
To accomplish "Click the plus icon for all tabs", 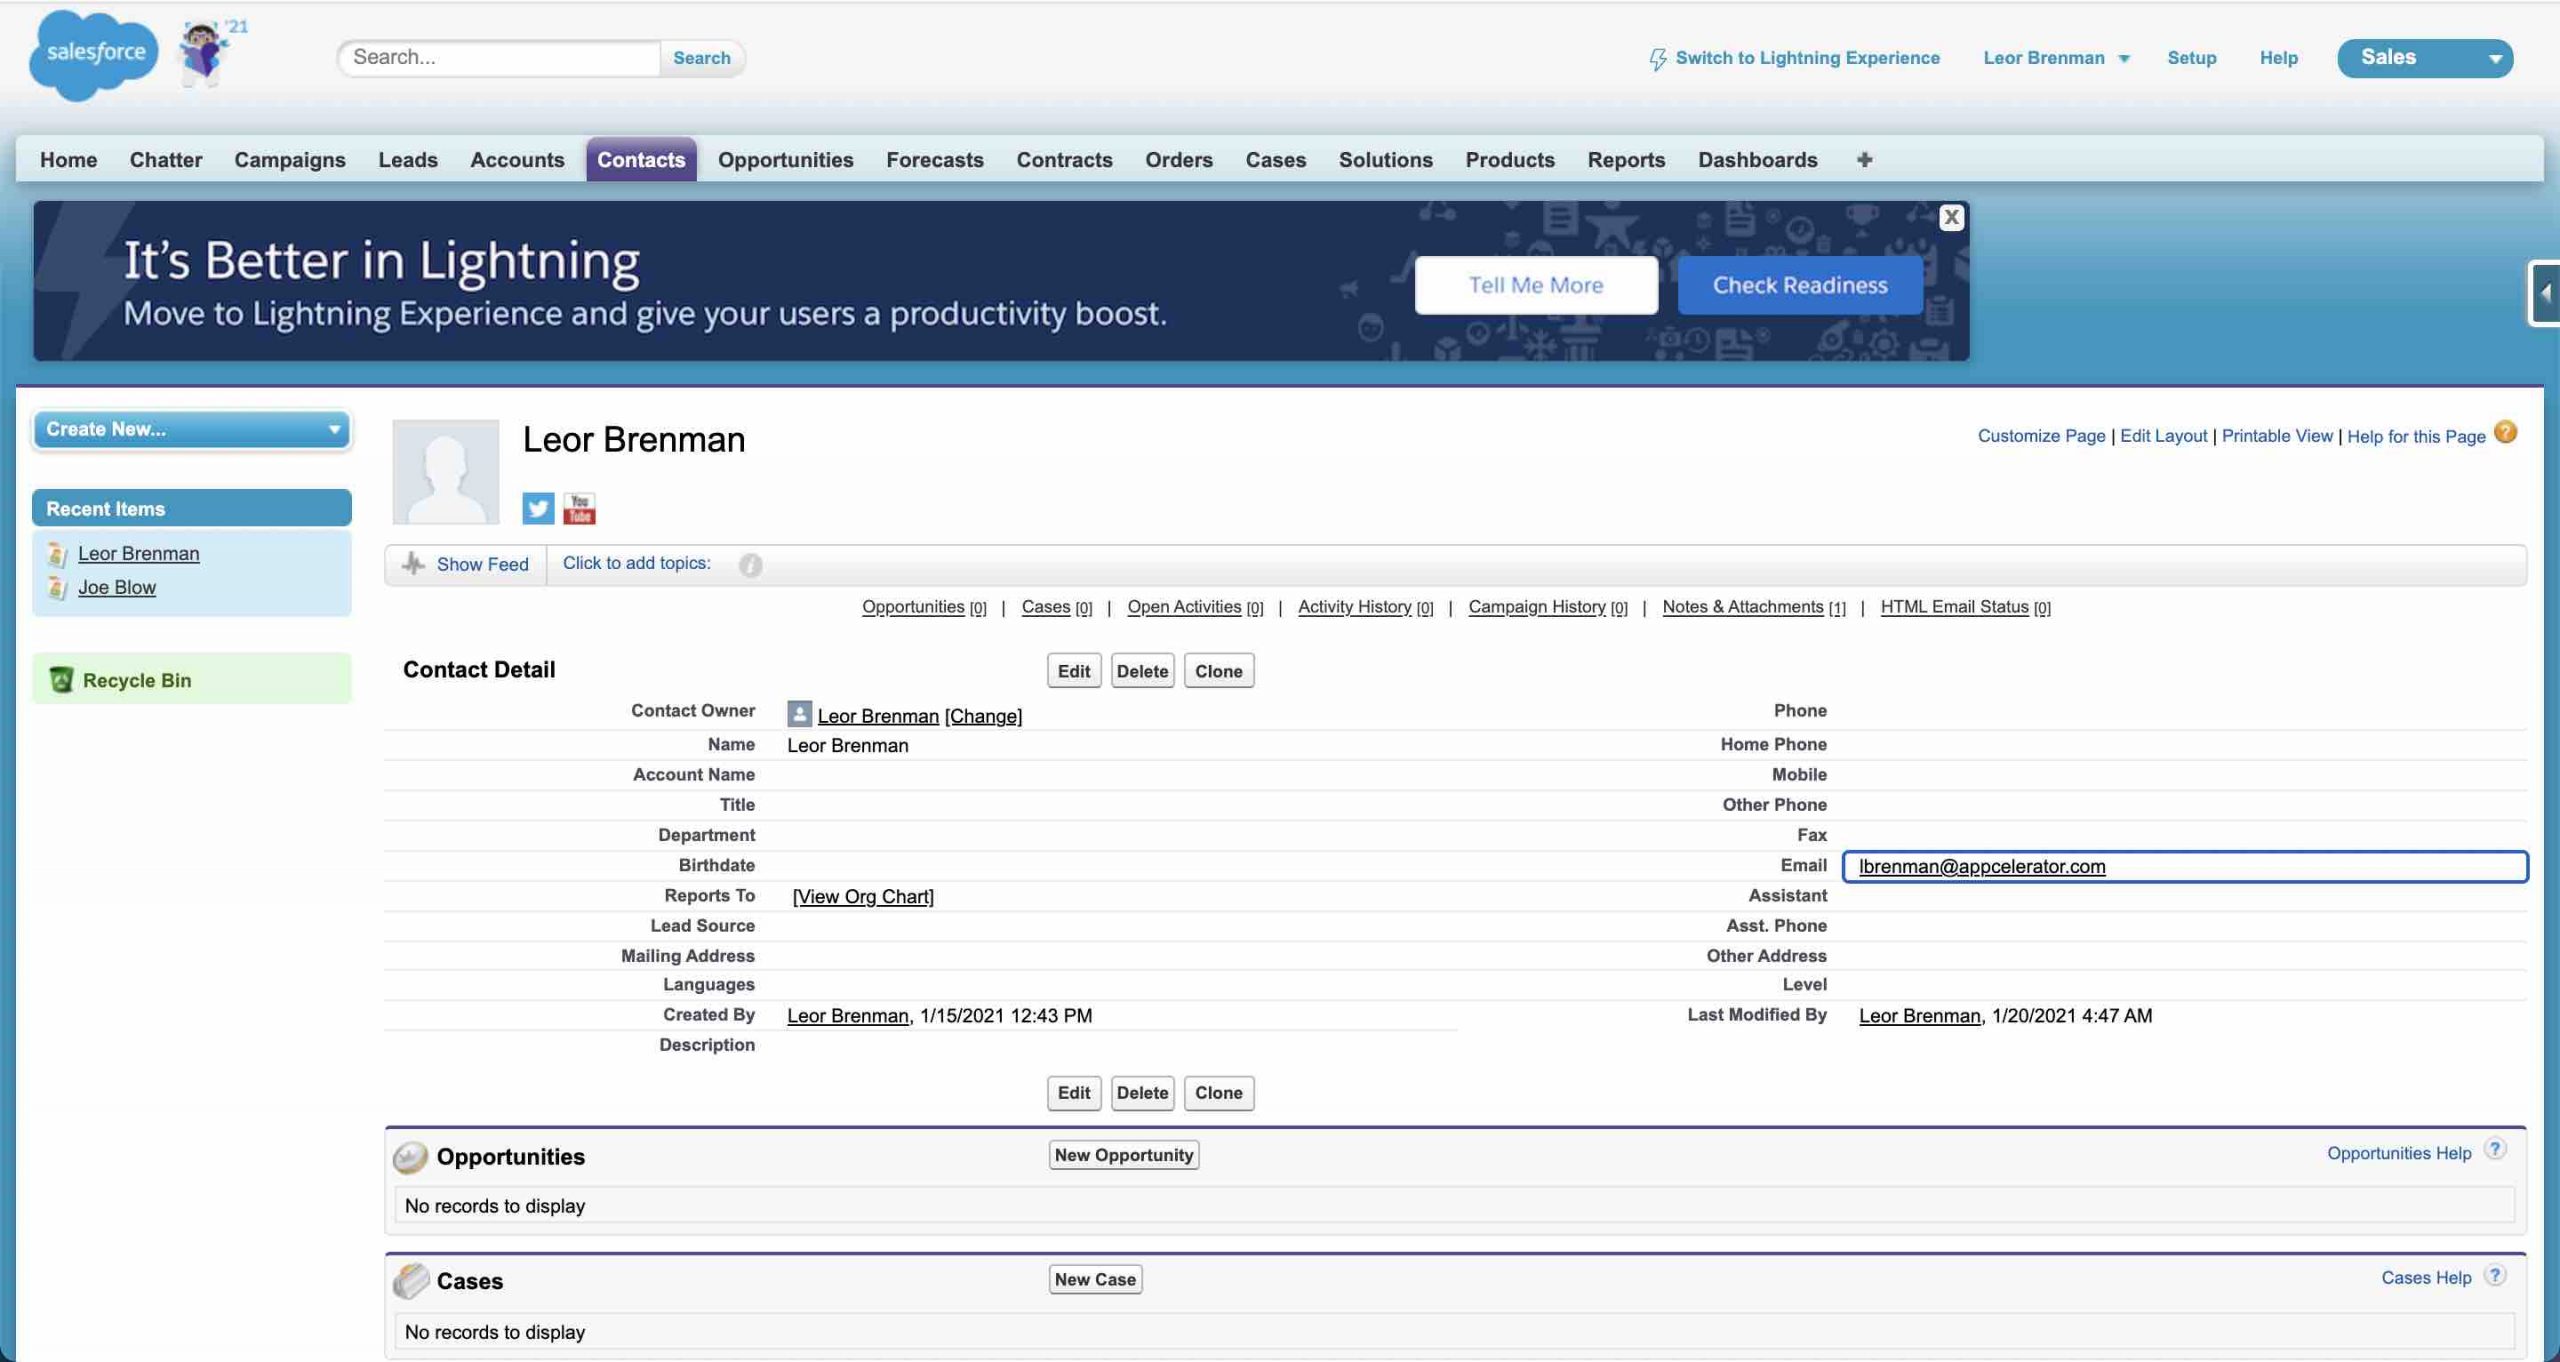I will (x=1864, y=159).
